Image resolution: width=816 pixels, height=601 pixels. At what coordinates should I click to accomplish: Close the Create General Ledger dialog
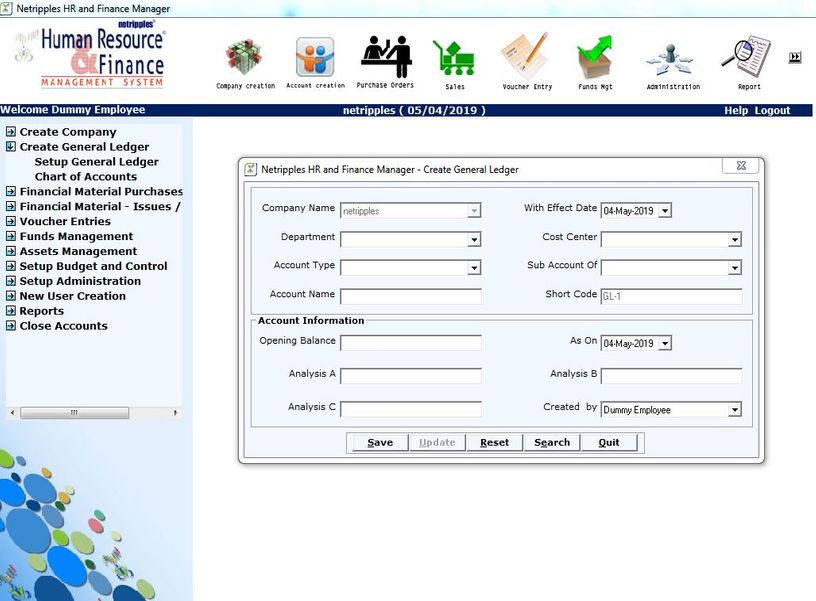point(741,165)
